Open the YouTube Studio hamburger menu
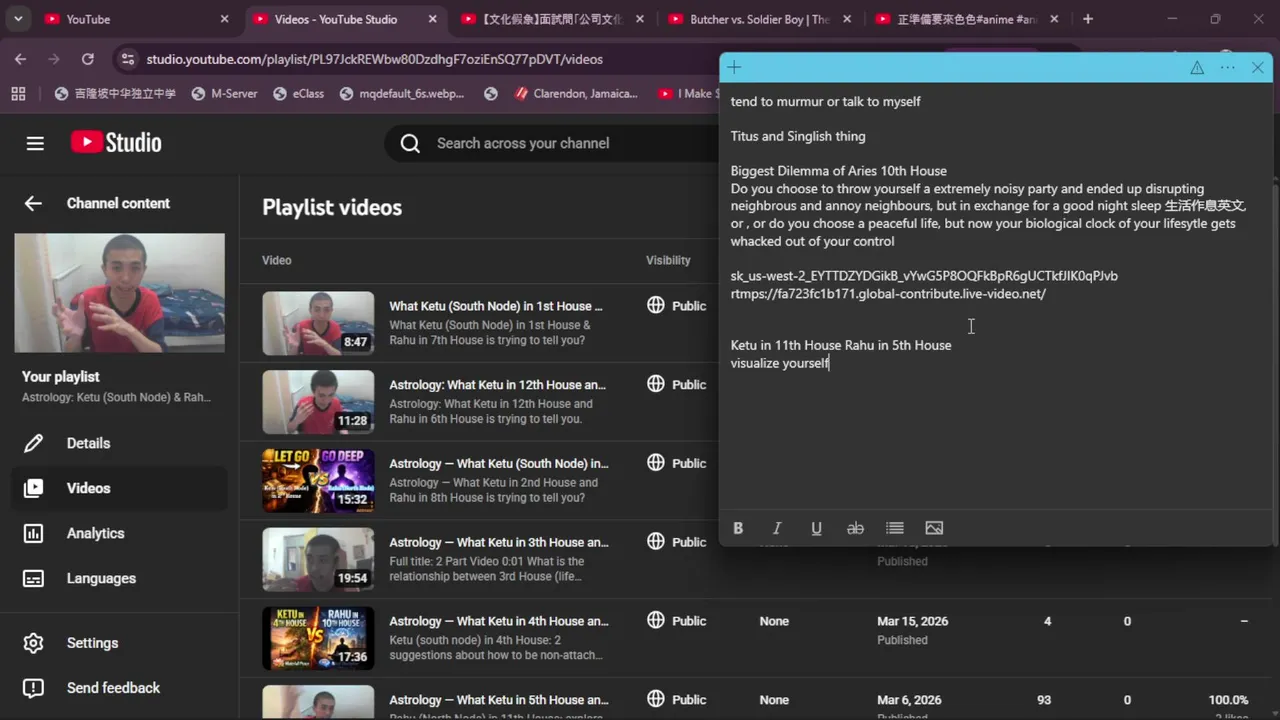This screenshot has height=720, width=1280. (x=35, y=143)
